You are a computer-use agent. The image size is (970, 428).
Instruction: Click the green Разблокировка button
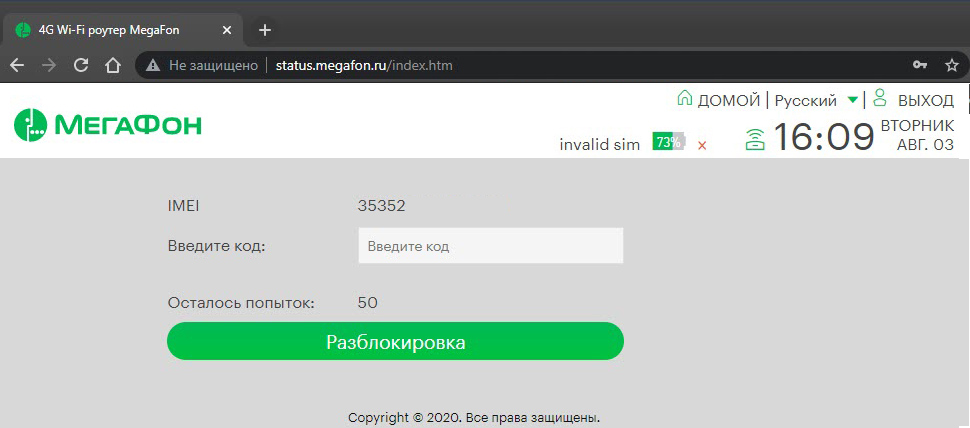(395, 341)
